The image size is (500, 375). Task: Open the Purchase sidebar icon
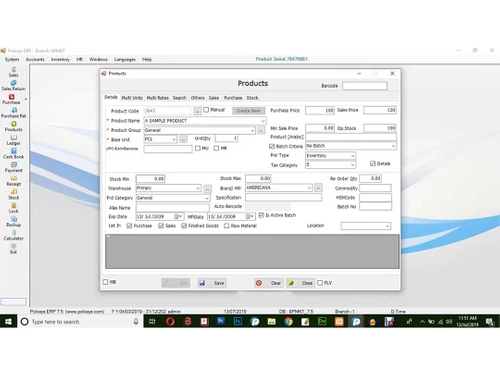12,99
